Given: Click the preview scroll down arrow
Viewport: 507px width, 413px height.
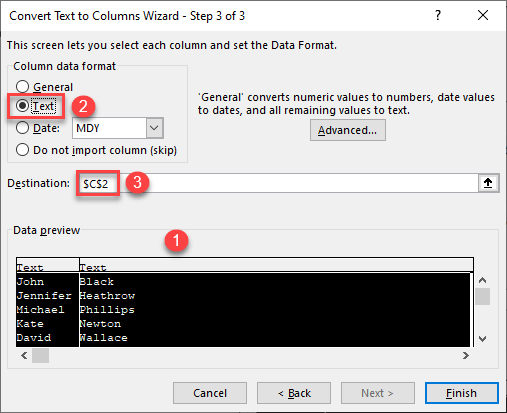Looking at the screenshot, I should point(482,339).
